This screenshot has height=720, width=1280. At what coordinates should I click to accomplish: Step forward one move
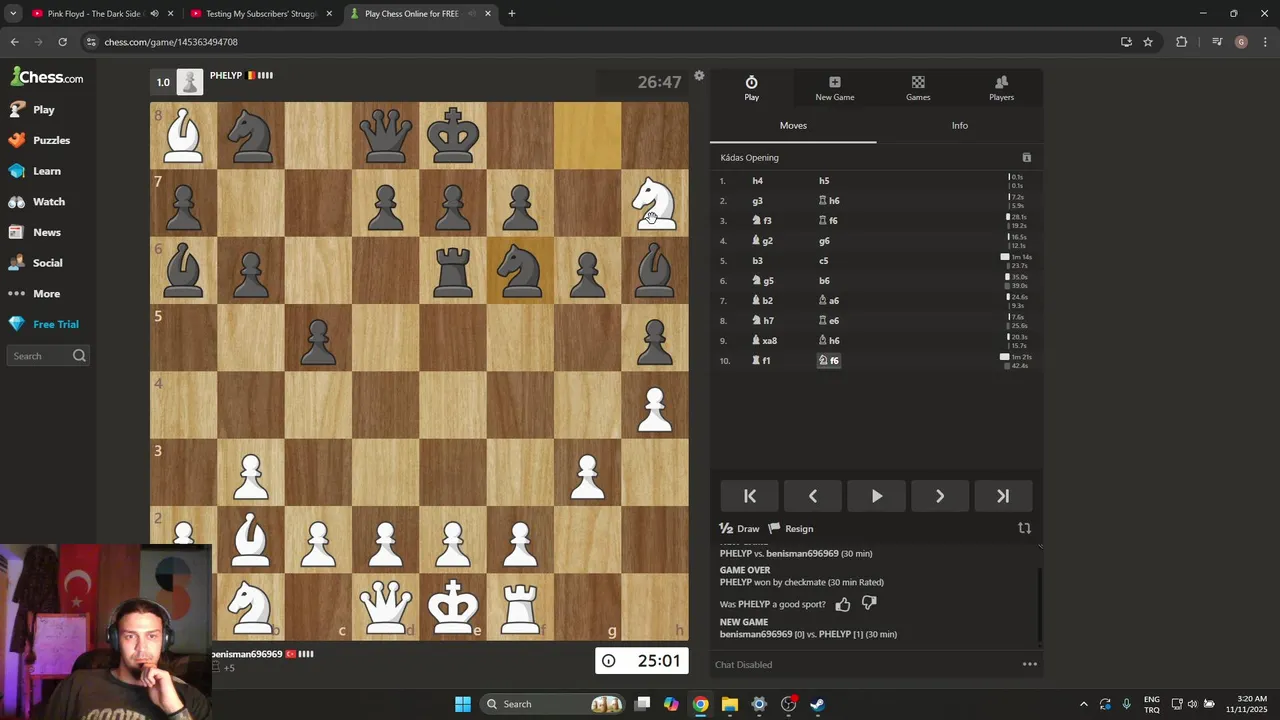[939, 496]
